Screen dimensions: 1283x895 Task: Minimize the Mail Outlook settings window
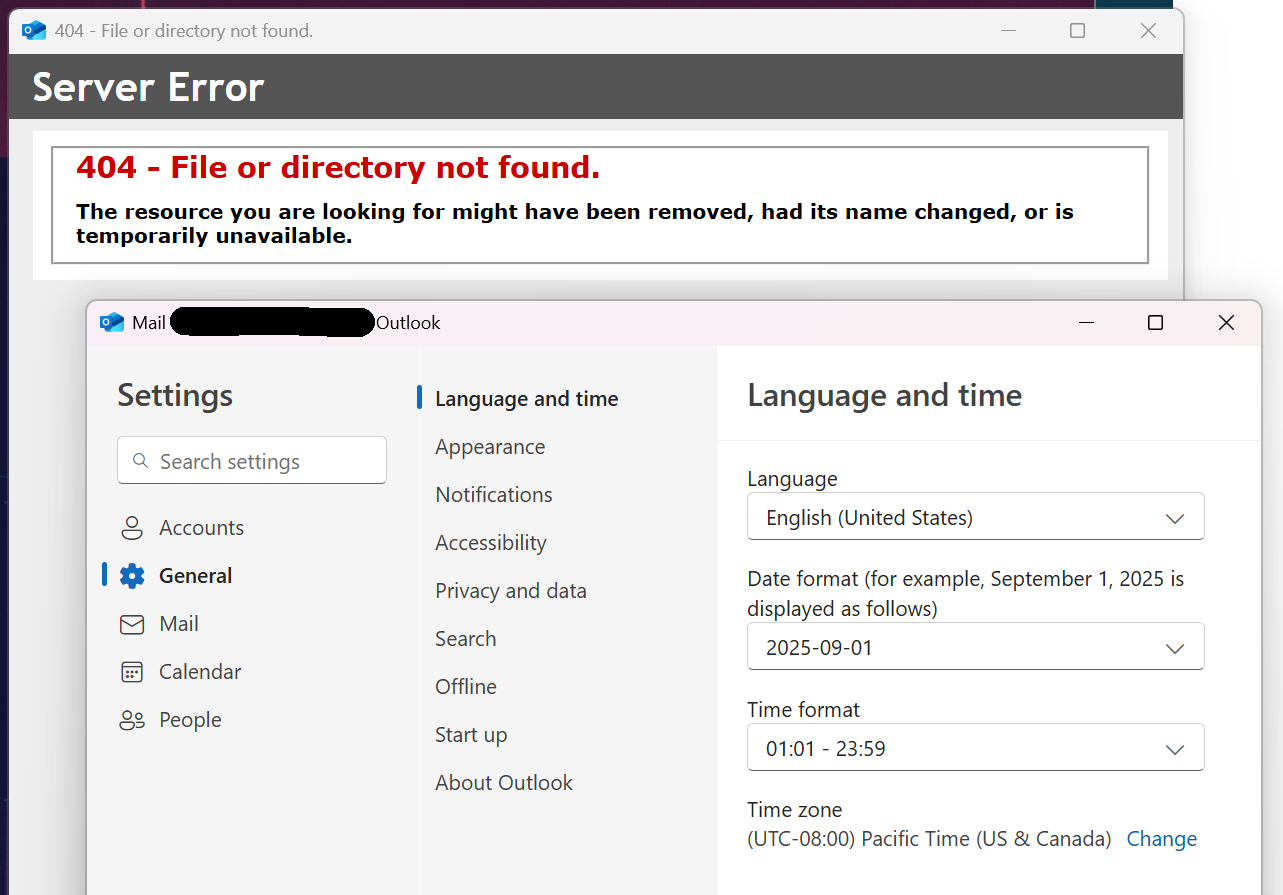(x=1086, y=322)
